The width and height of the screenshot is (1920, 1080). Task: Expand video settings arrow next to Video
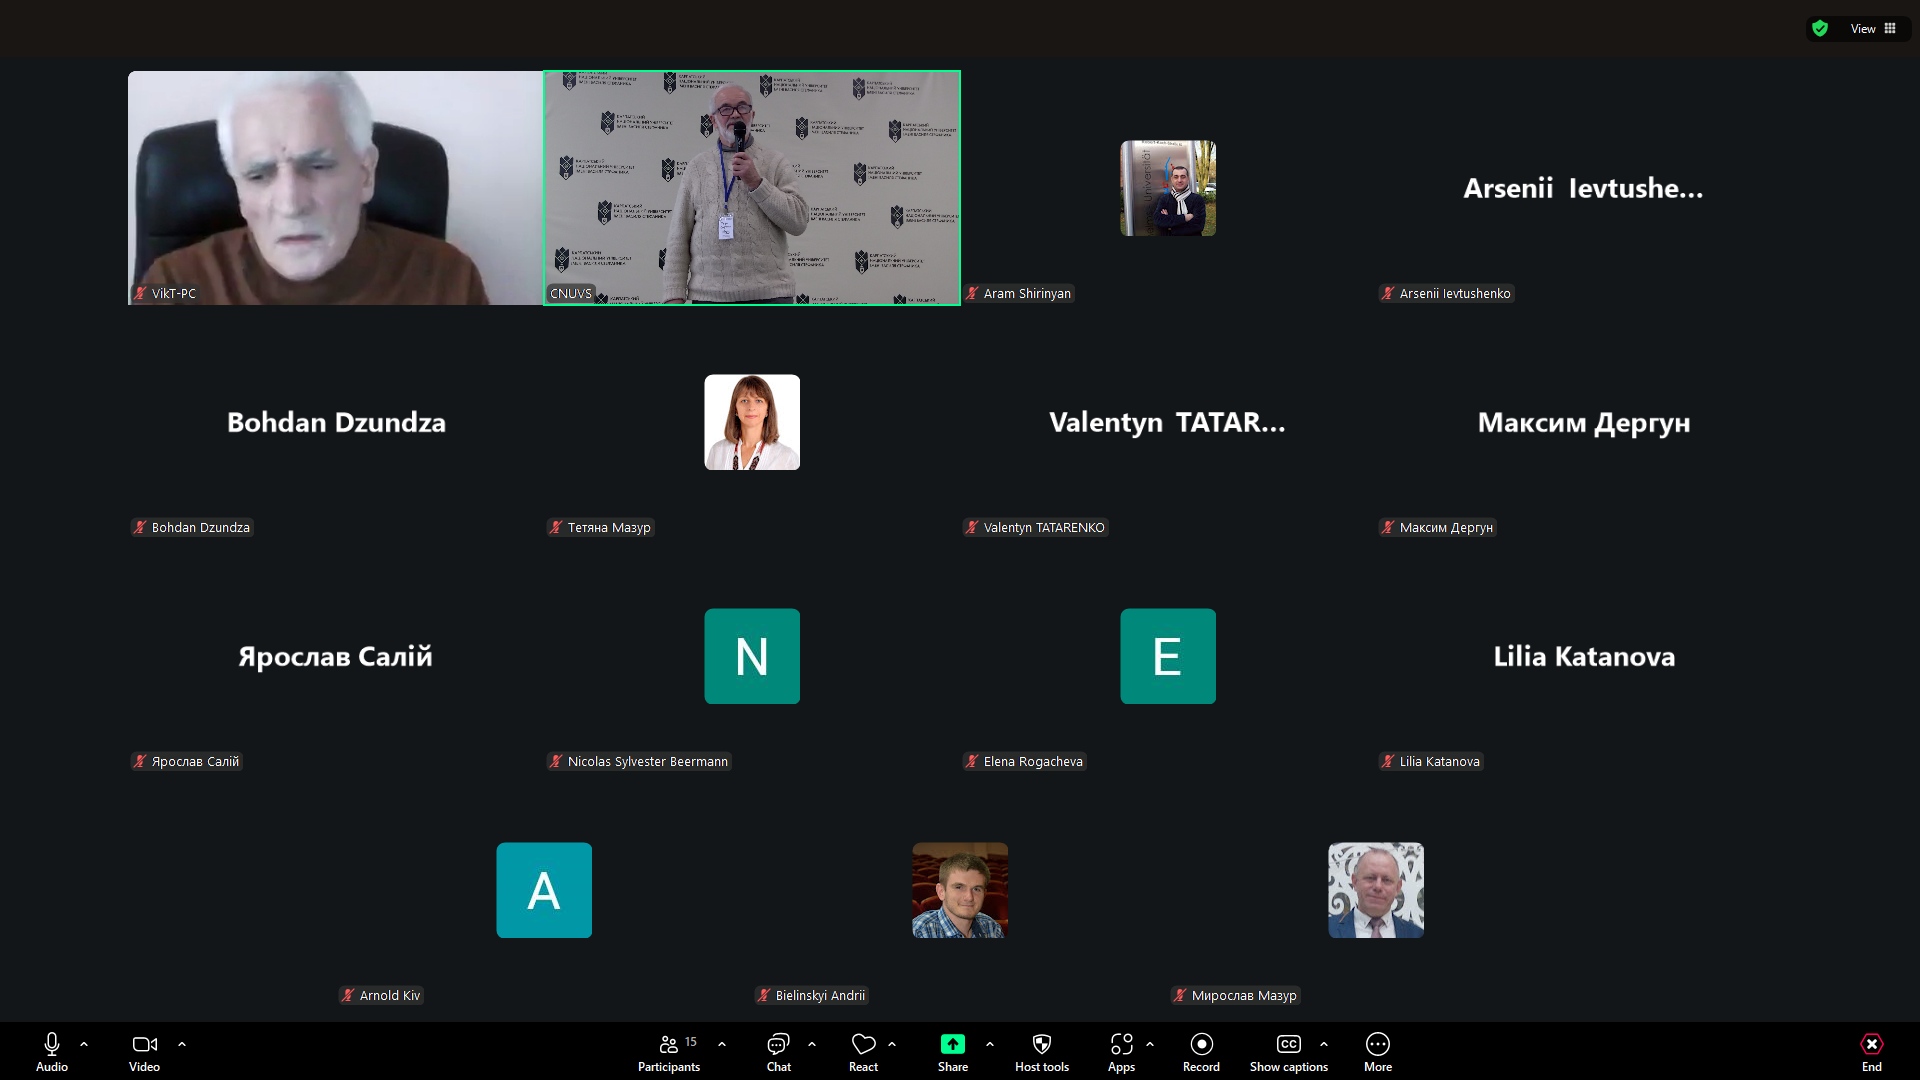(x=182, y=1044)
